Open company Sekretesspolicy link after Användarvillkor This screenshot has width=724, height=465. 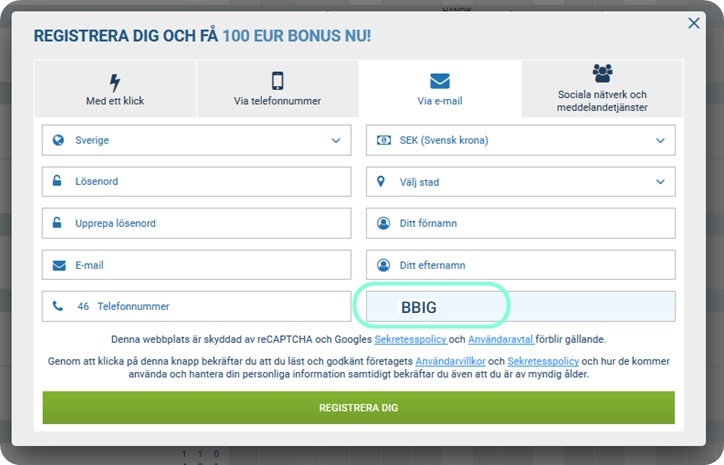click(543, 361)
